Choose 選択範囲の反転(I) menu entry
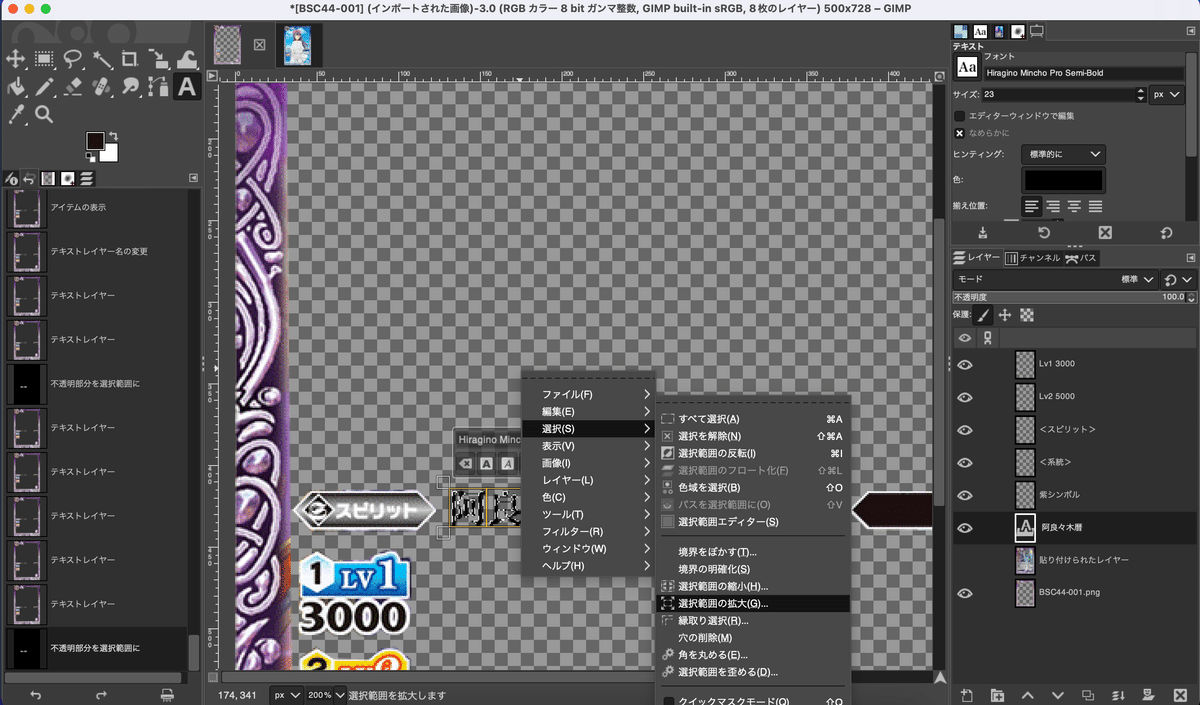1200x705 pixels. tap(752, 453)
